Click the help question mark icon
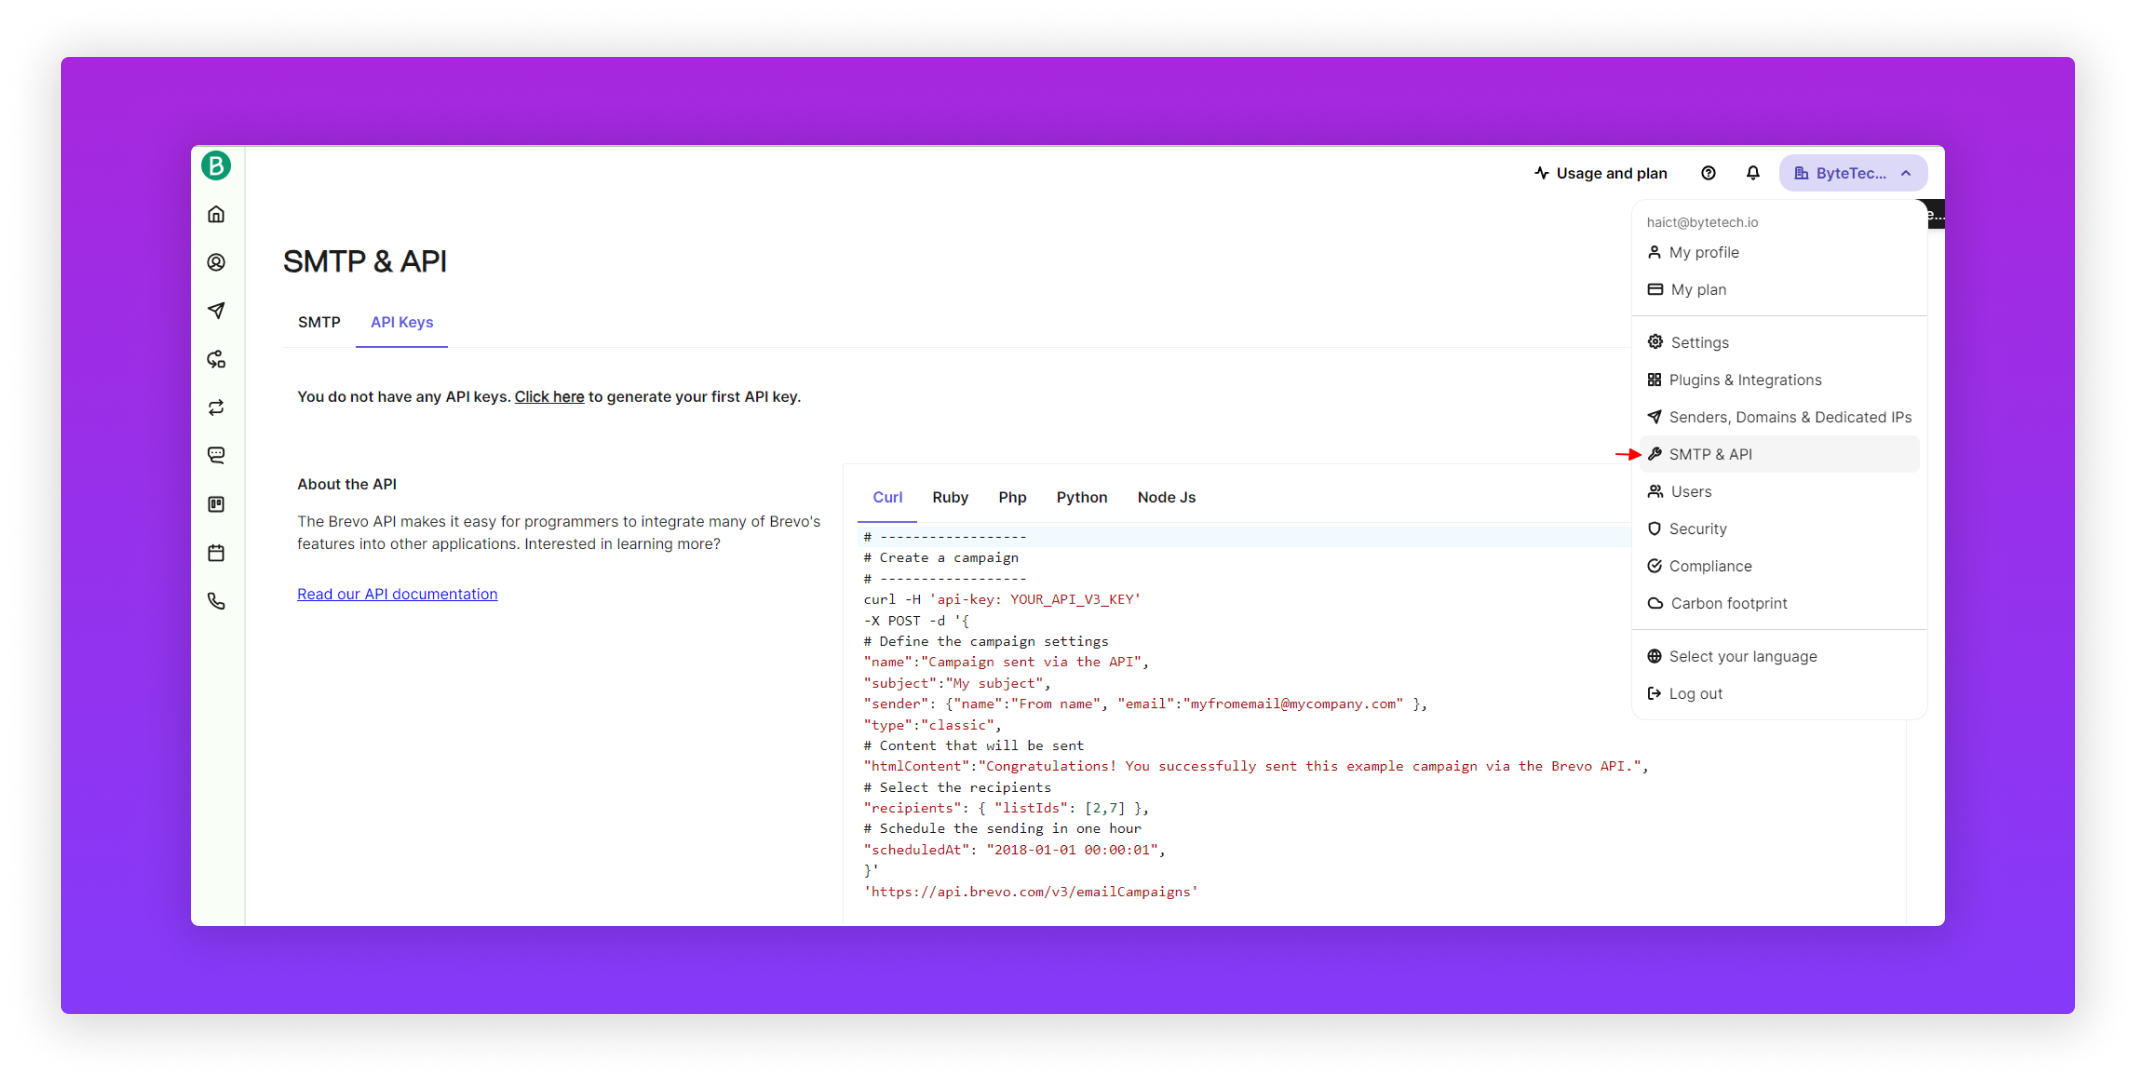Screen dimensions: 2138x1081 click(1708, 173)
